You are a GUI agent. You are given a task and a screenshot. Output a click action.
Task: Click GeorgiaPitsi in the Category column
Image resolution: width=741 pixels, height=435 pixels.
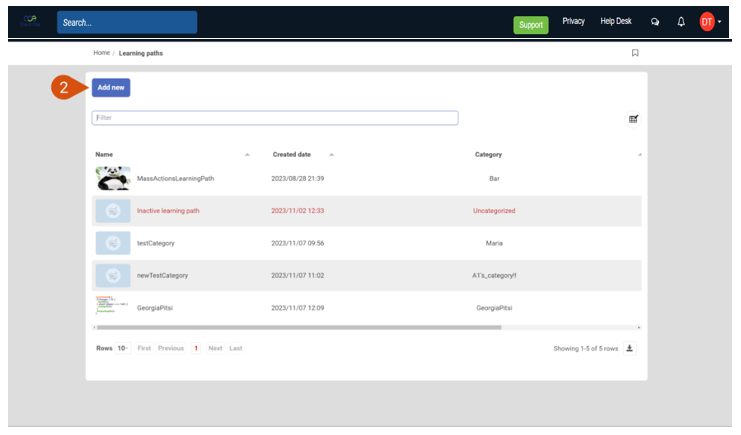pos(494,308)
